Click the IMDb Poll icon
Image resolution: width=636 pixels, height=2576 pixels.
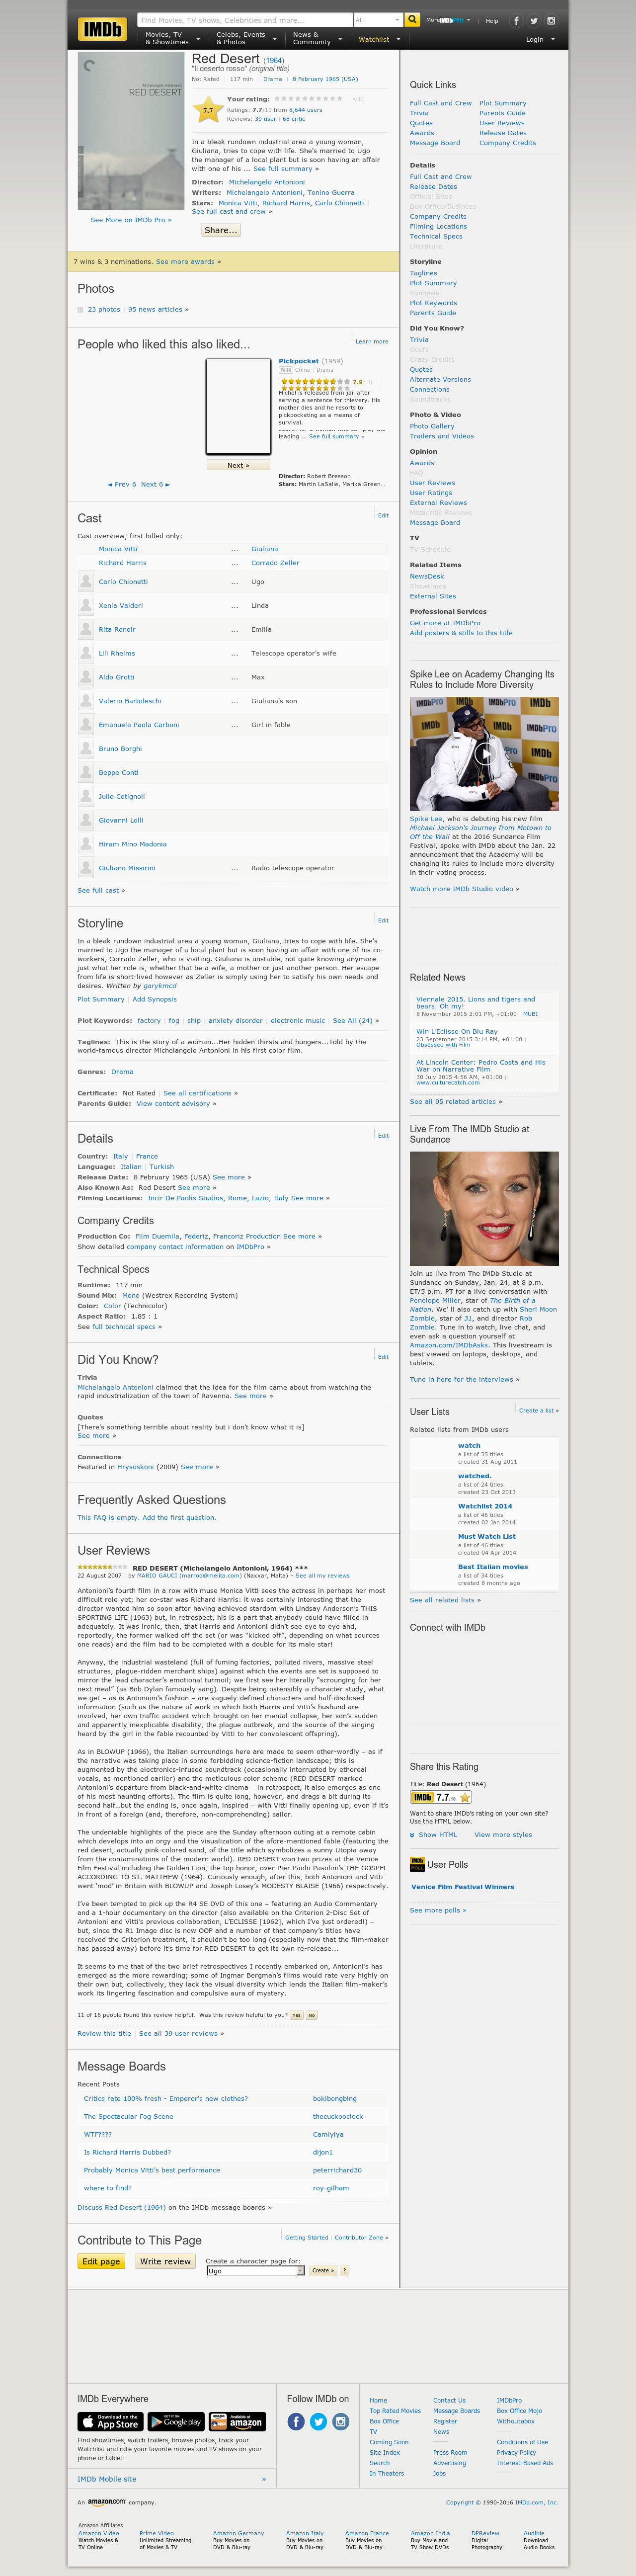(417, 1864)
